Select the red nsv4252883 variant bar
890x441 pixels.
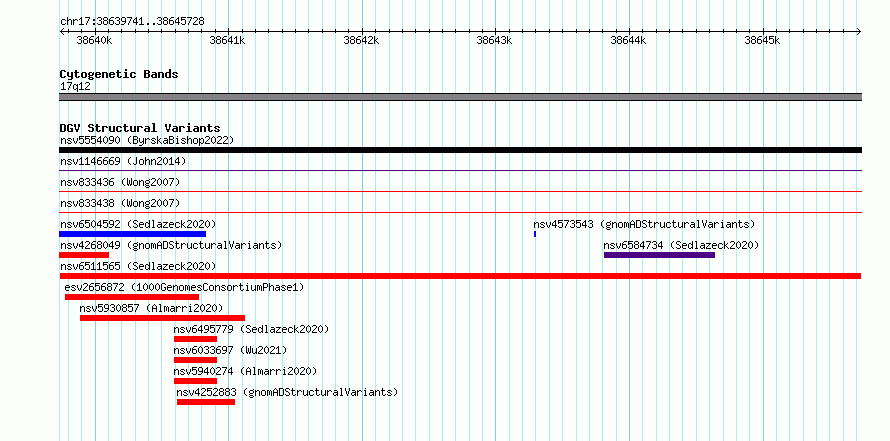205,402
